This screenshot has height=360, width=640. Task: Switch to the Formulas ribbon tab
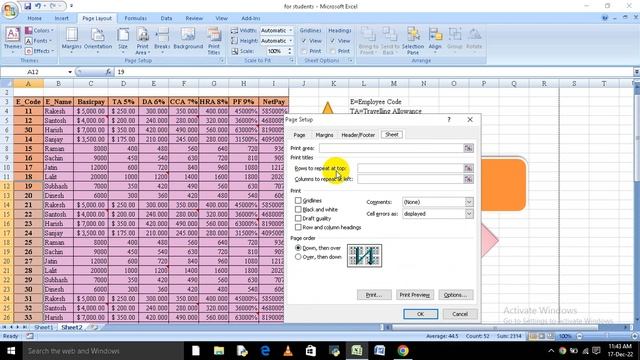click(x=136, y=18)
